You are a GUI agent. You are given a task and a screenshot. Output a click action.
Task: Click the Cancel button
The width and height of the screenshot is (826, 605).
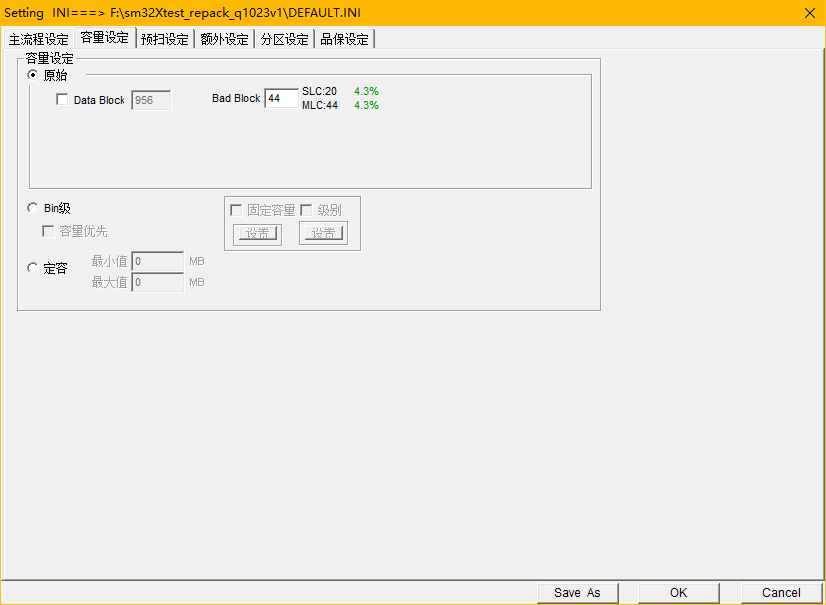click(781, 593)
